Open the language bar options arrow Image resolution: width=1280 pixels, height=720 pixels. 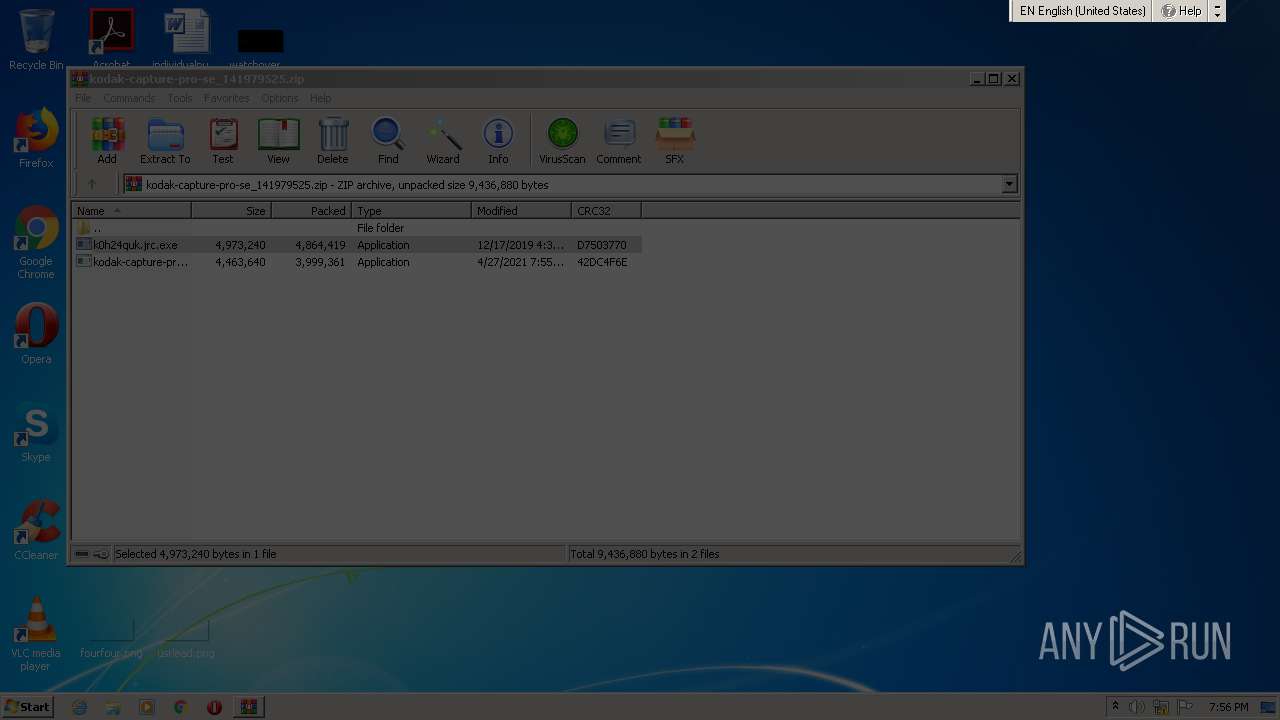(1217, 11)
